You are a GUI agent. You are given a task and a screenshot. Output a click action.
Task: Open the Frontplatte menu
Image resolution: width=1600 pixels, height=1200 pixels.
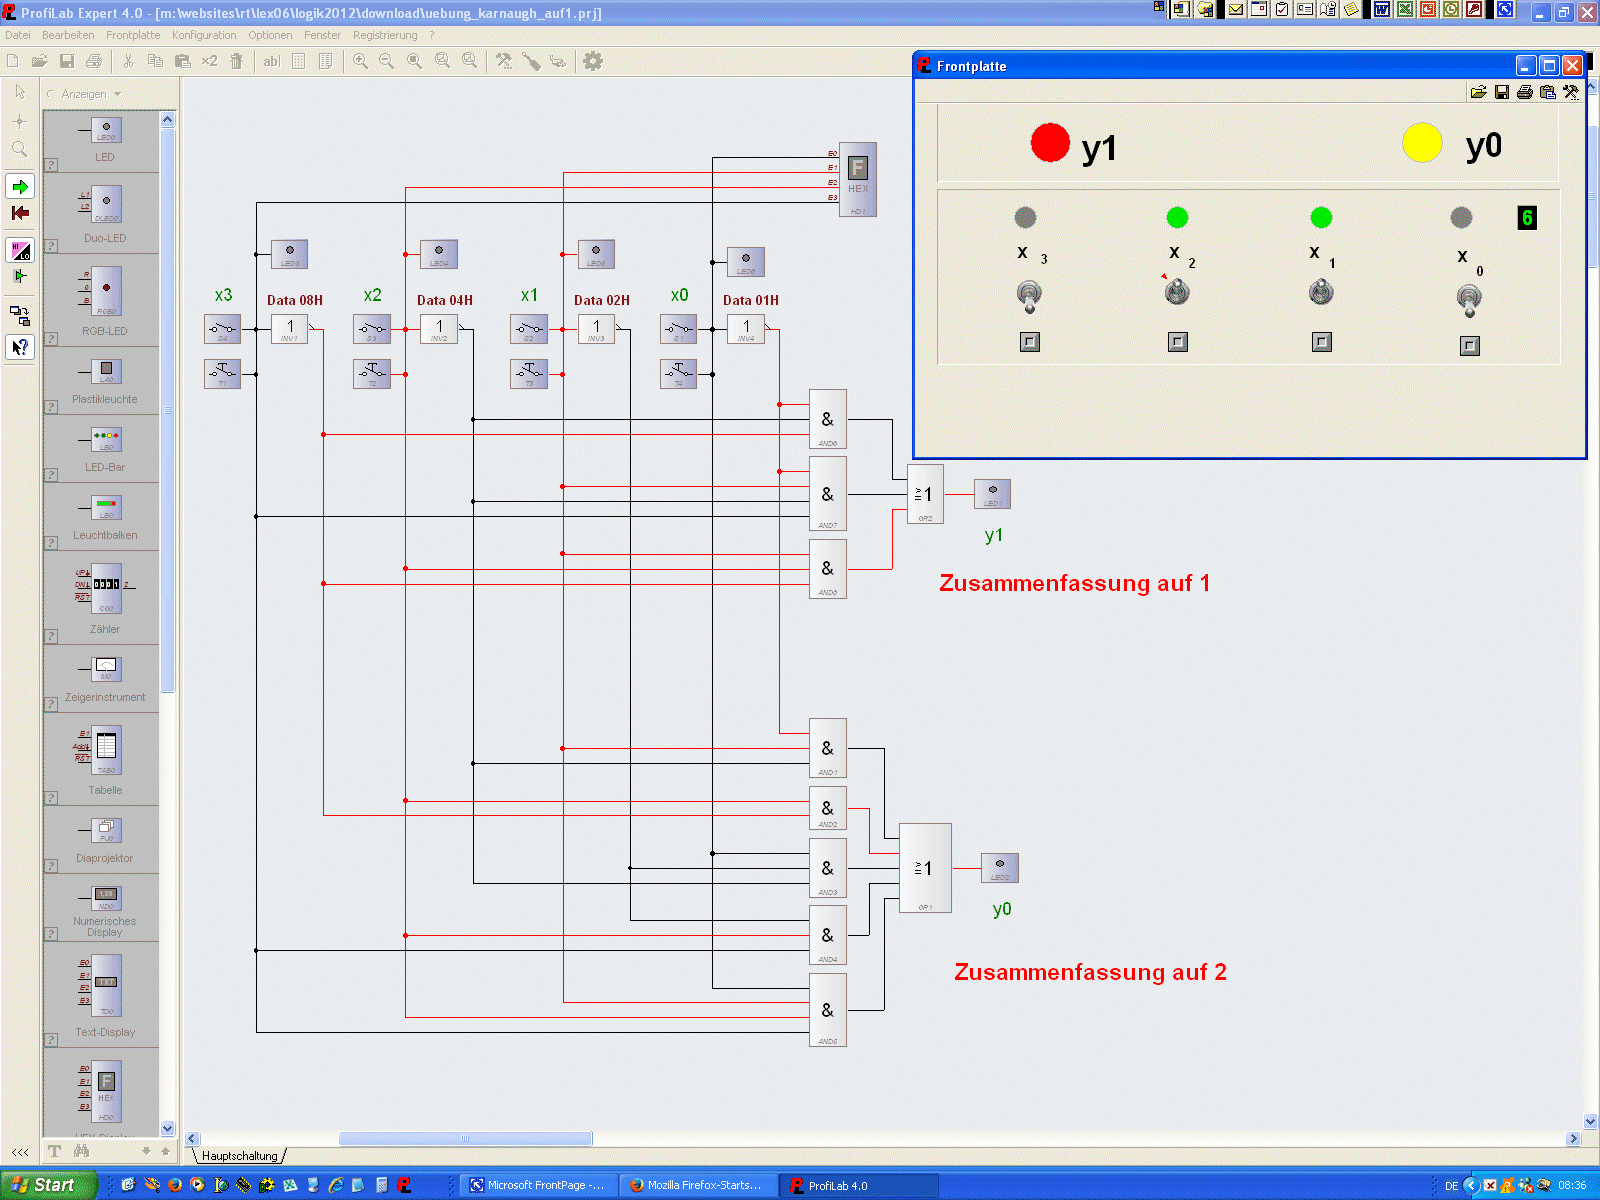click(x=133, y=35)
